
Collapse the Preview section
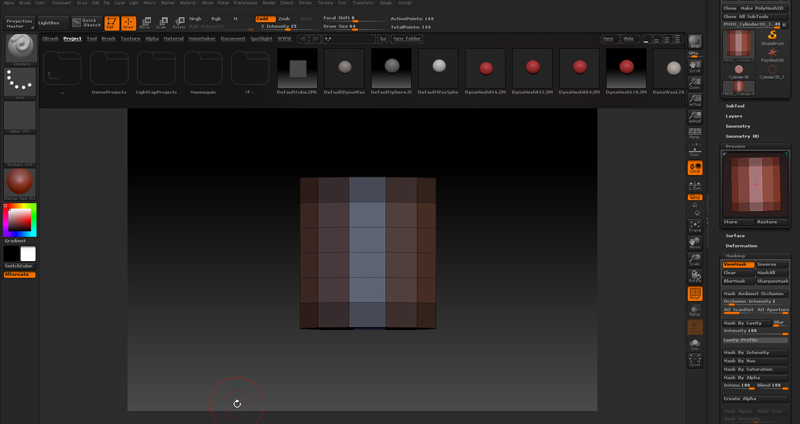tap(735, 146)
